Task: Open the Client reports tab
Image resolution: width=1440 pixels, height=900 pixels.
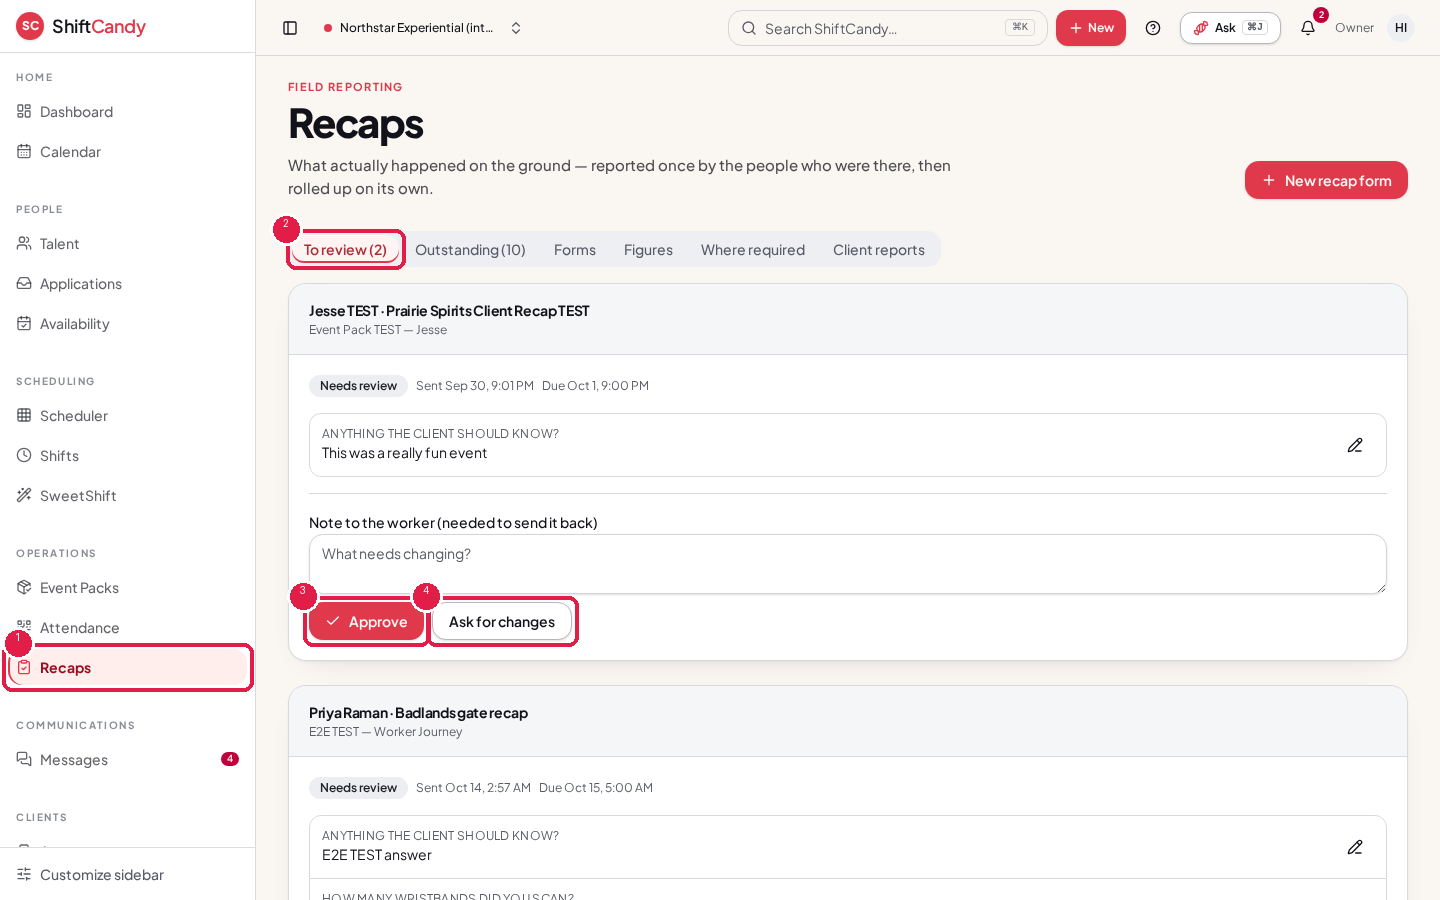Action: click(879, 250)
